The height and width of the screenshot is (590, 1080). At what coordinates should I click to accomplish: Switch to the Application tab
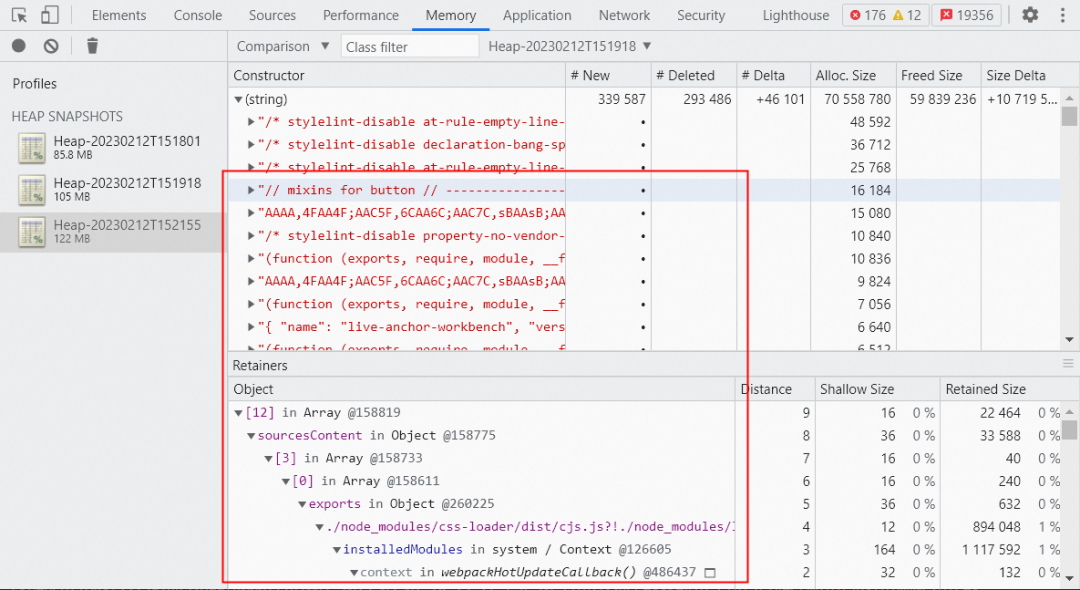coord(537,15)
